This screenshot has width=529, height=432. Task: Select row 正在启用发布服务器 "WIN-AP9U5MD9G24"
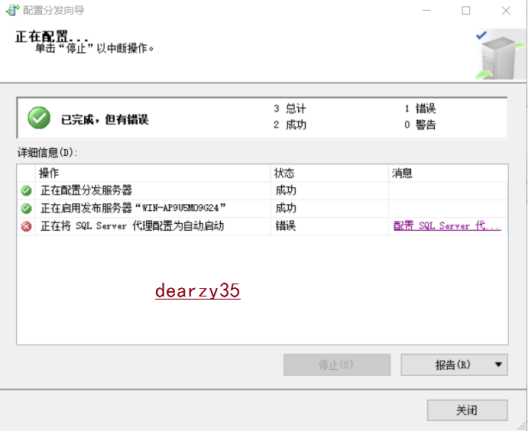pos(262,208)
